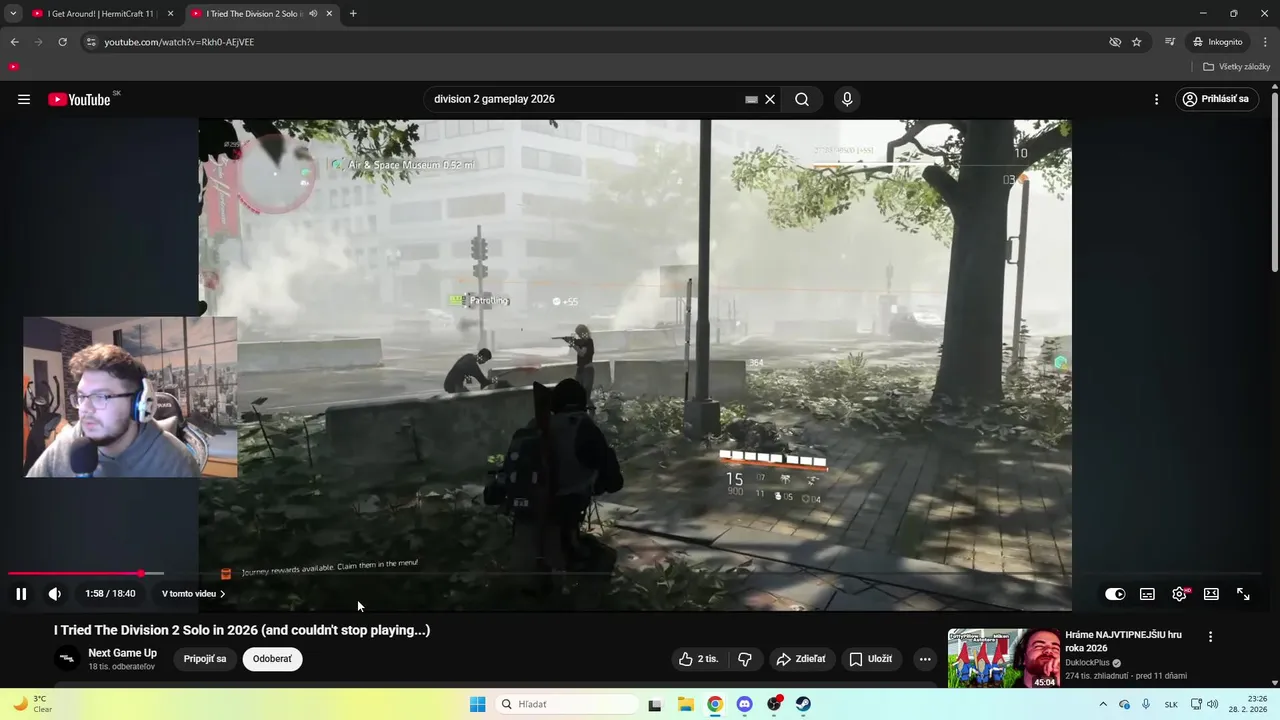Clear the search query with X
The image size is (1280, 720).
tap(770, 100)
